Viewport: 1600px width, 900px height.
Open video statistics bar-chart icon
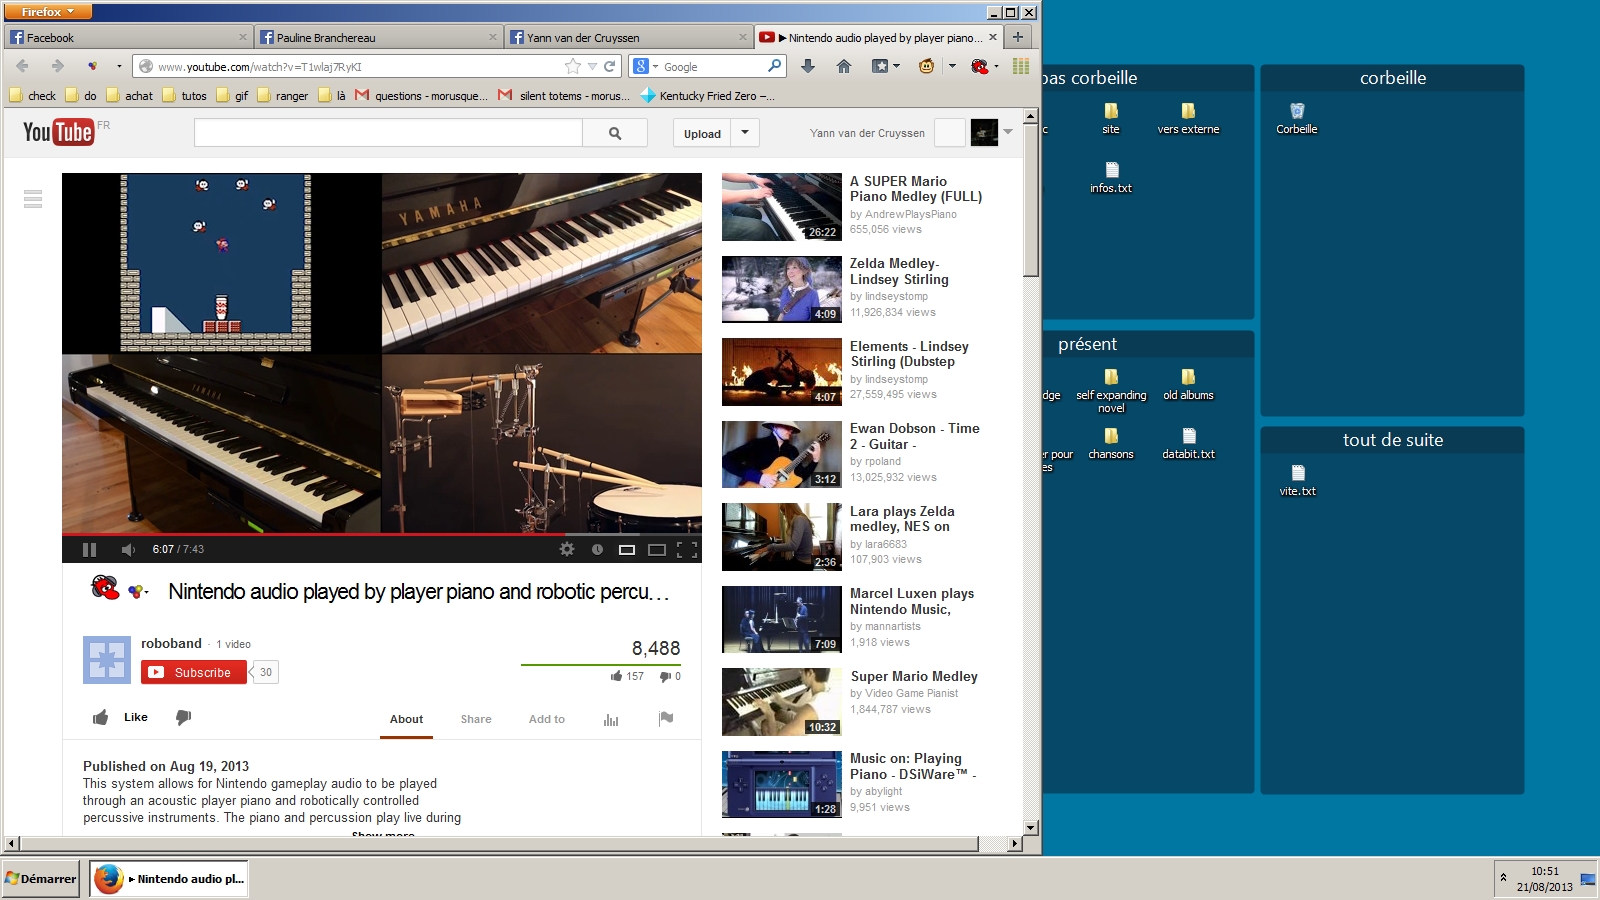point(611,719)
